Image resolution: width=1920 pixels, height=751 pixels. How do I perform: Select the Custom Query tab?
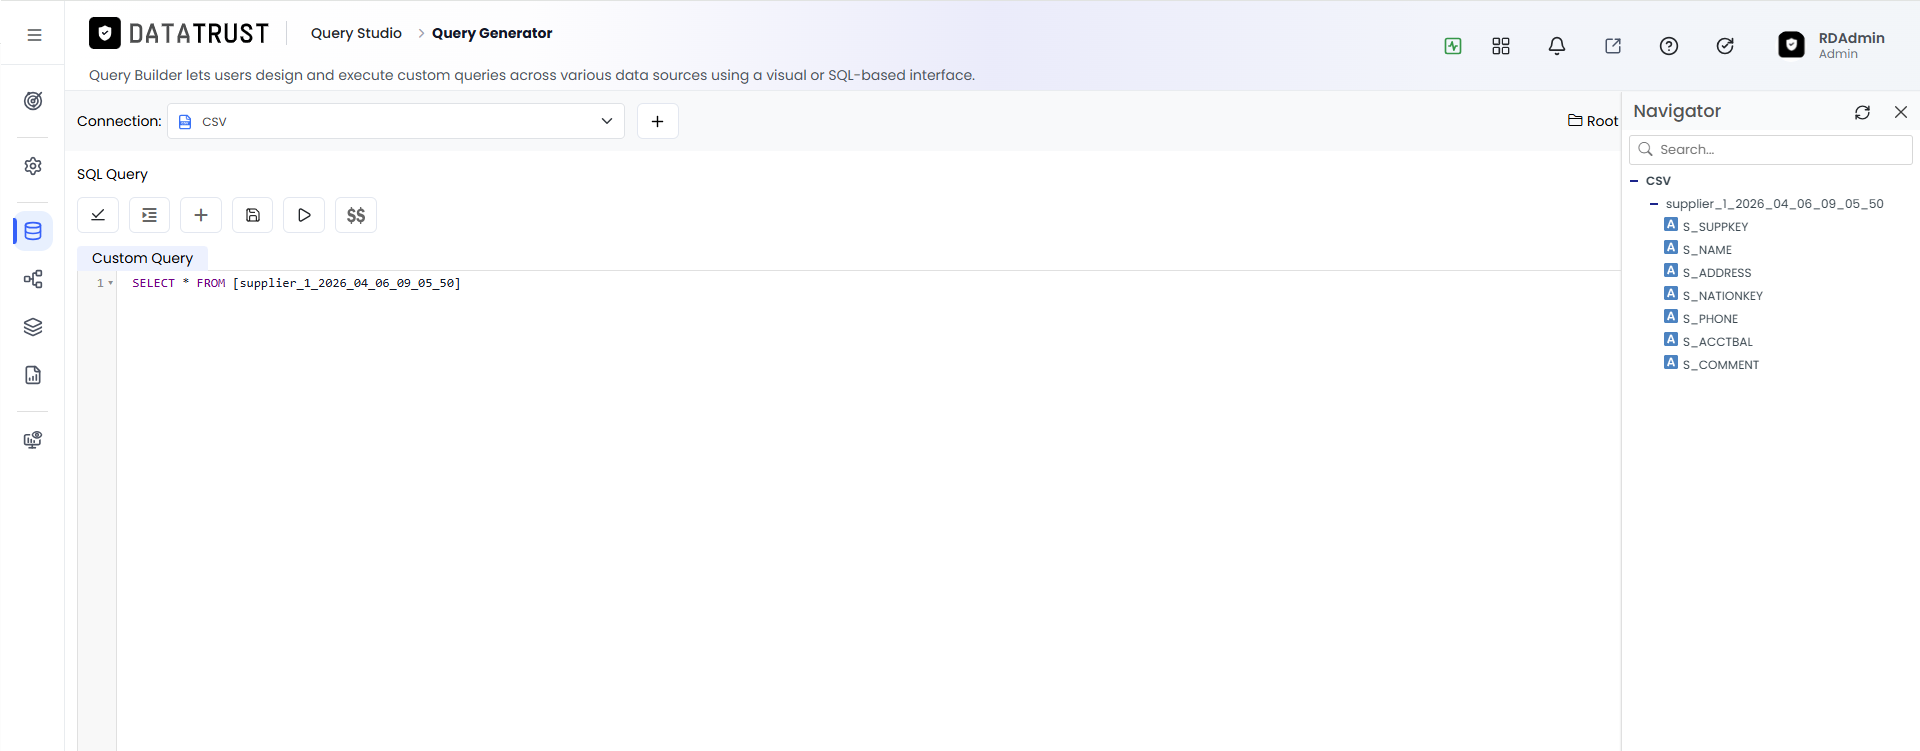(x=142, y=258)
